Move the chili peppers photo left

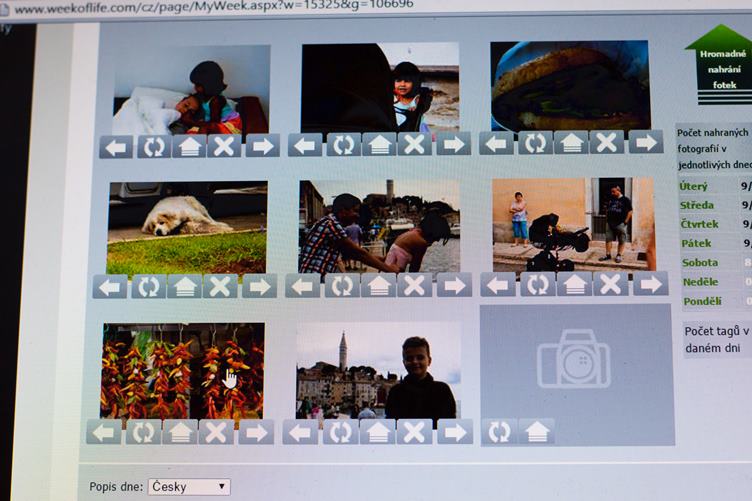[x=104, y=432]
